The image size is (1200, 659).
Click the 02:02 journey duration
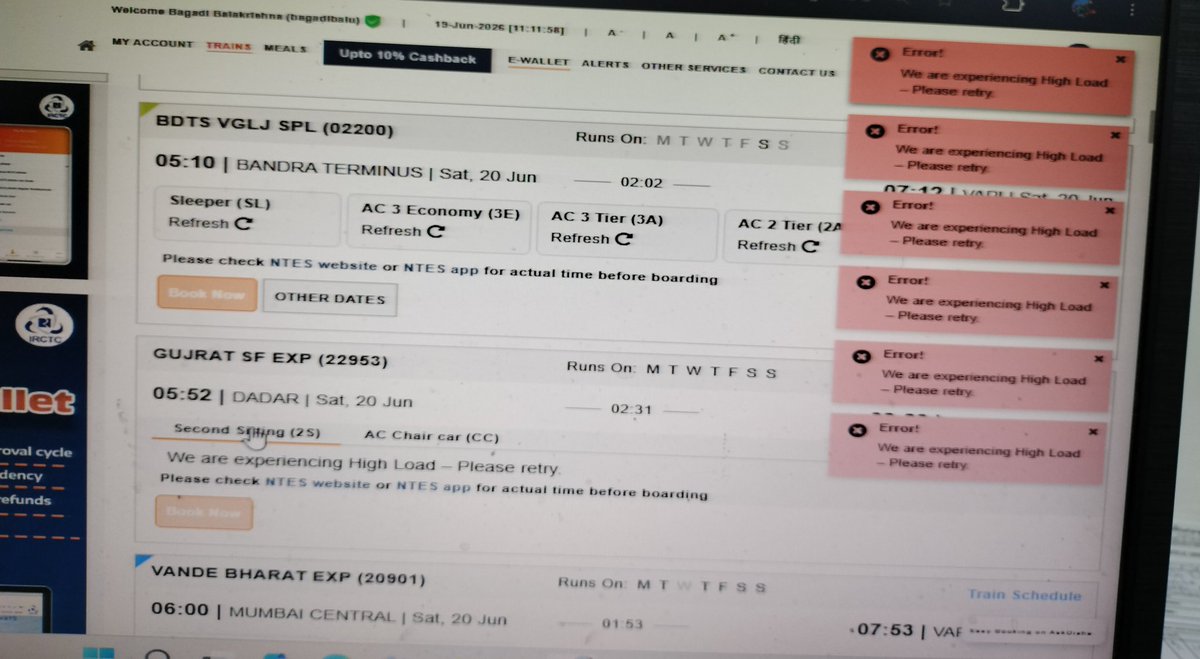pos(641,183)
